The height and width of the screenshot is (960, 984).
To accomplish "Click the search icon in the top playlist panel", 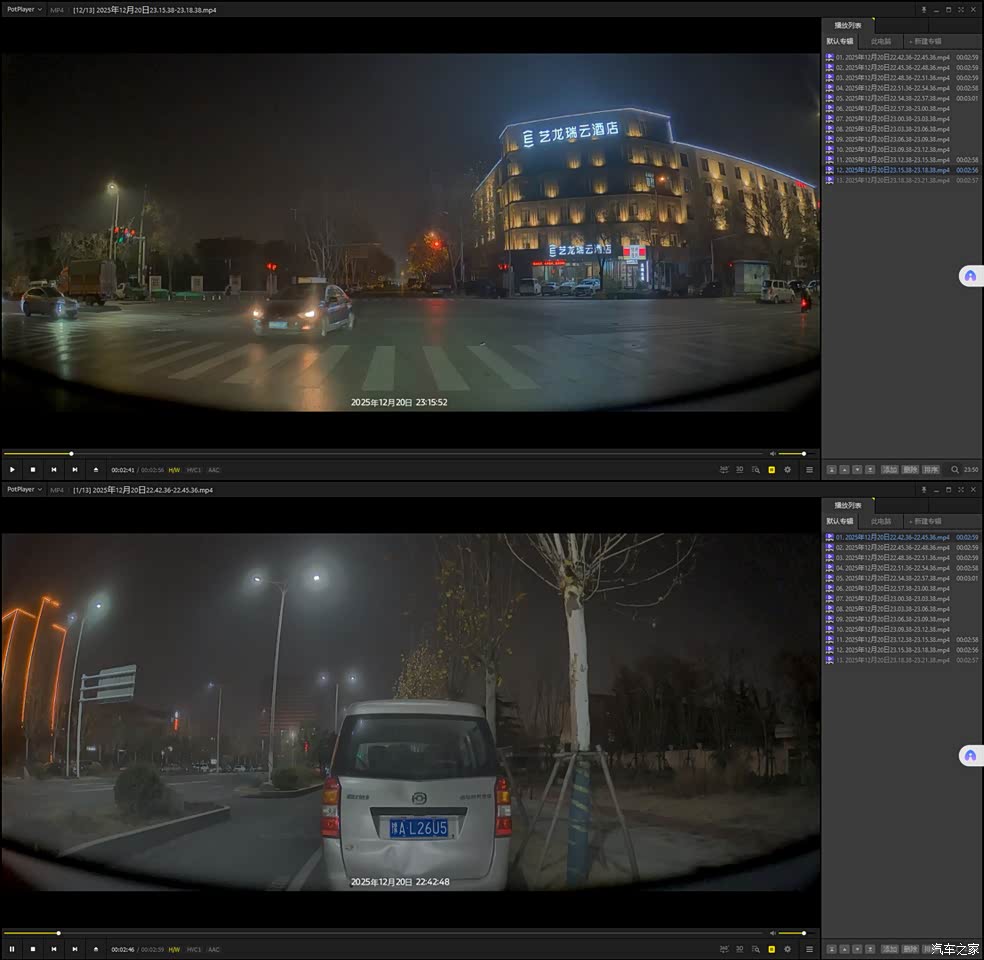I will pos(954,469).
